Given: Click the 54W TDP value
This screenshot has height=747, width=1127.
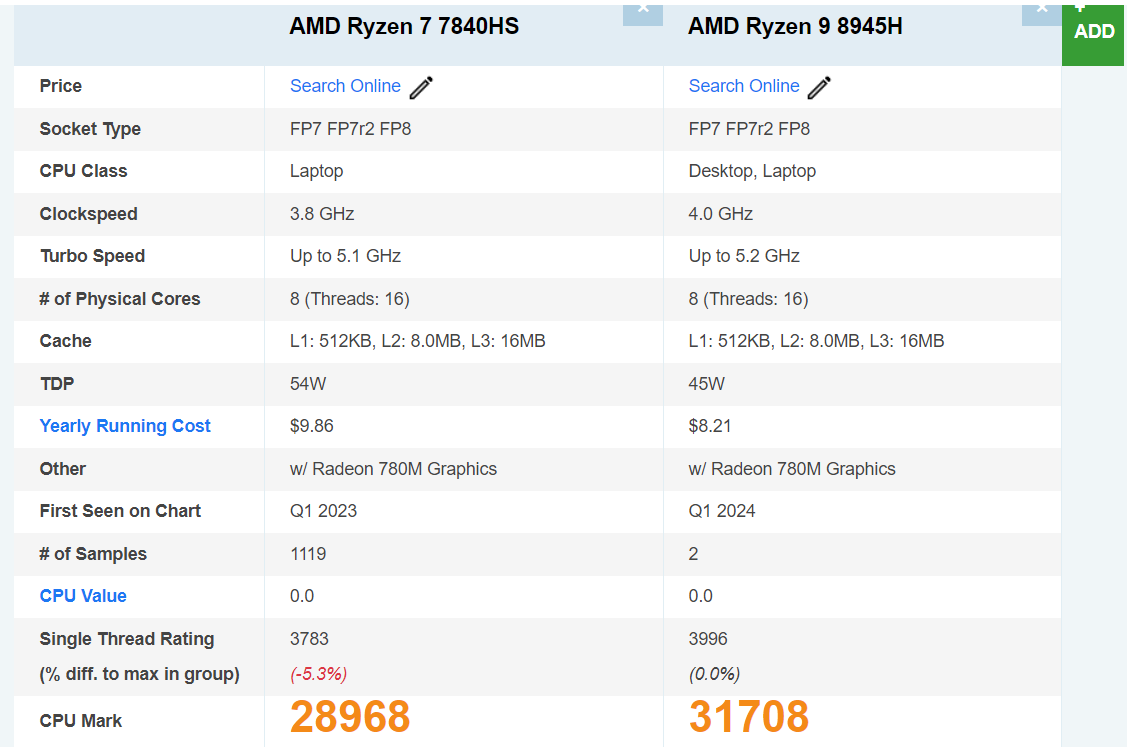Looking at the screenshot, I should click(307, 384).
